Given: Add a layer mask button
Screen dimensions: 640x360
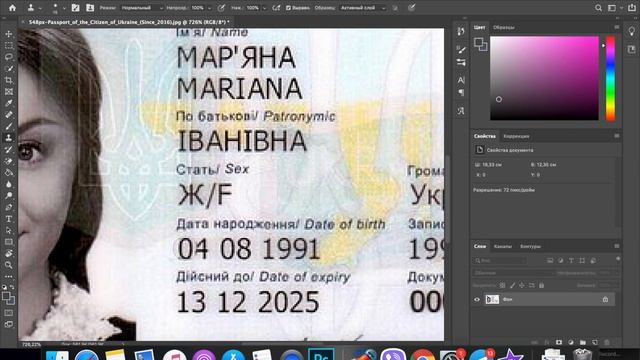Looking at the screenshot, I should coord(559,342).
